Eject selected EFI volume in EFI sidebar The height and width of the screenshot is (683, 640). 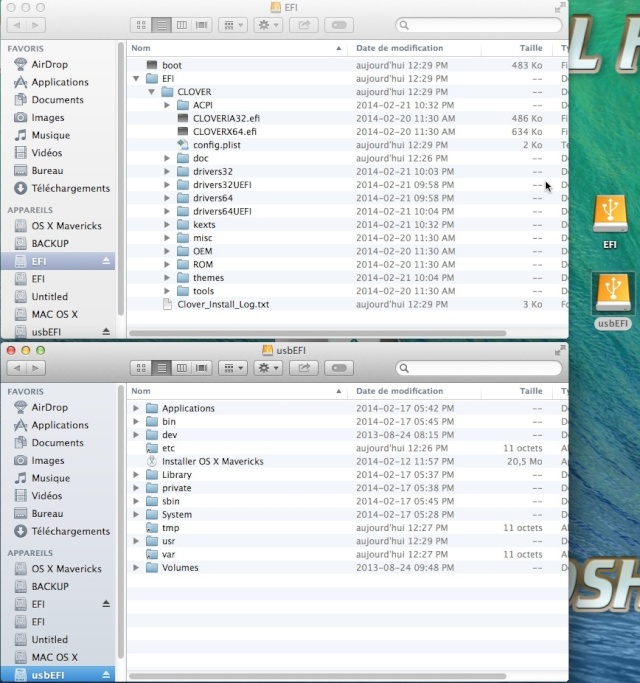pyautogui.click(x=106, y=261)
